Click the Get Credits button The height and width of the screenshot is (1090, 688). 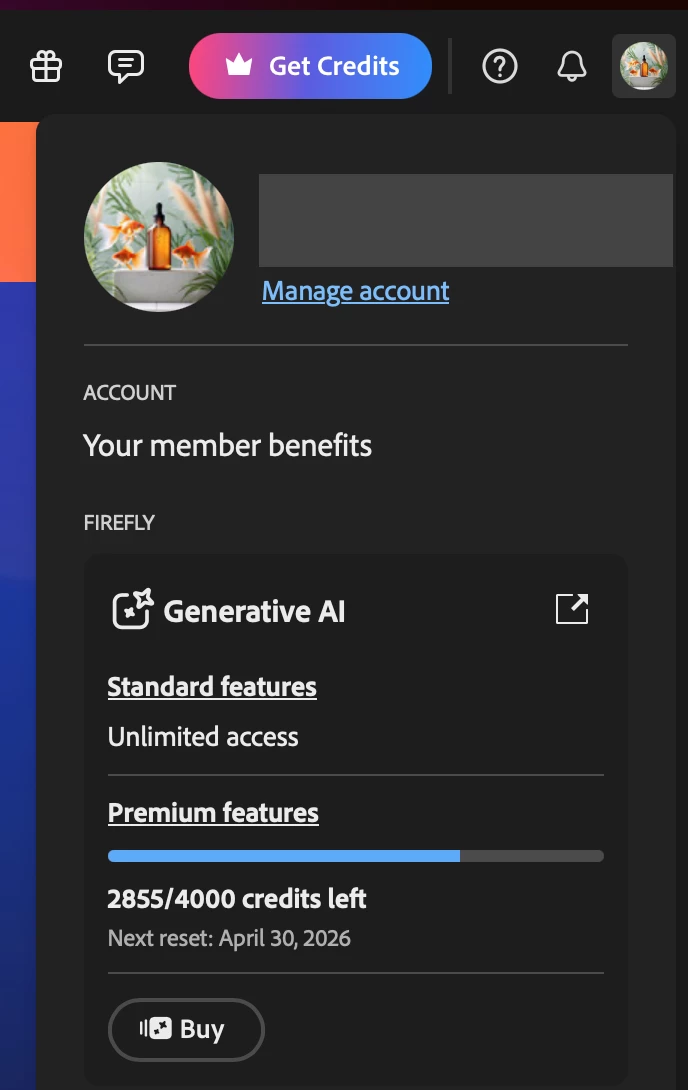coord(310,66)
